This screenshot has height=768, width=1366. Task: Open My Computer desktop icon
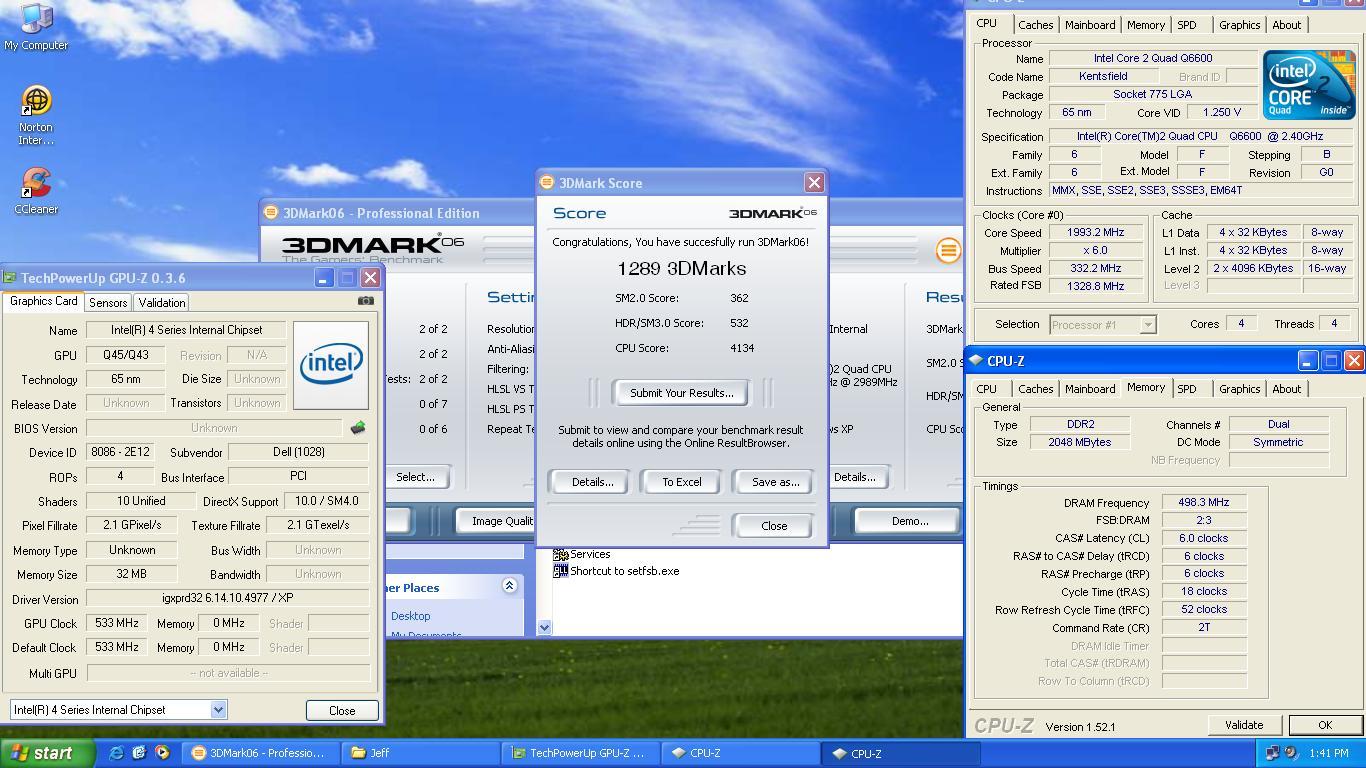36,26
